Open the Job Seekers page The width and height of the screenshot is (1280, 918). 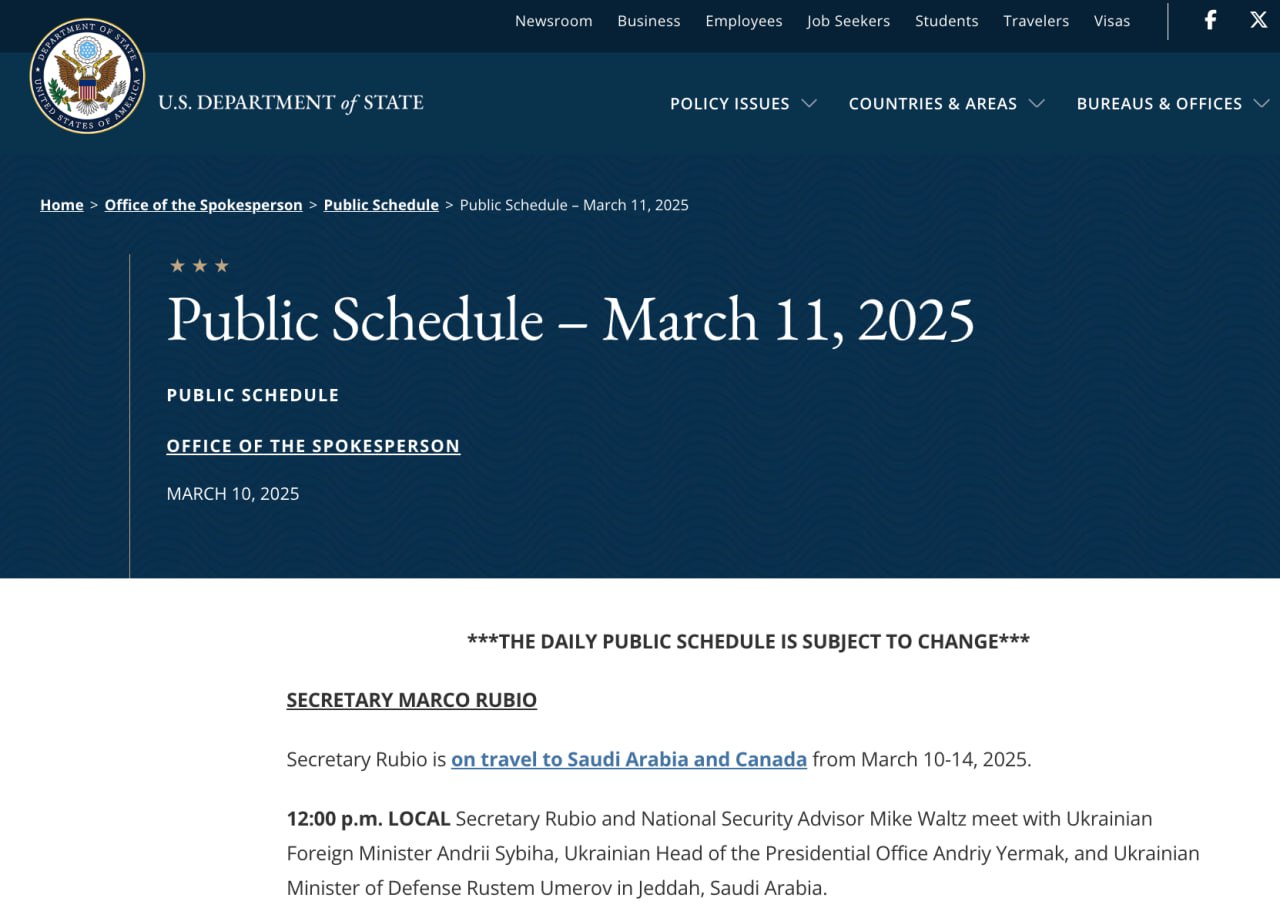[848, 21]
